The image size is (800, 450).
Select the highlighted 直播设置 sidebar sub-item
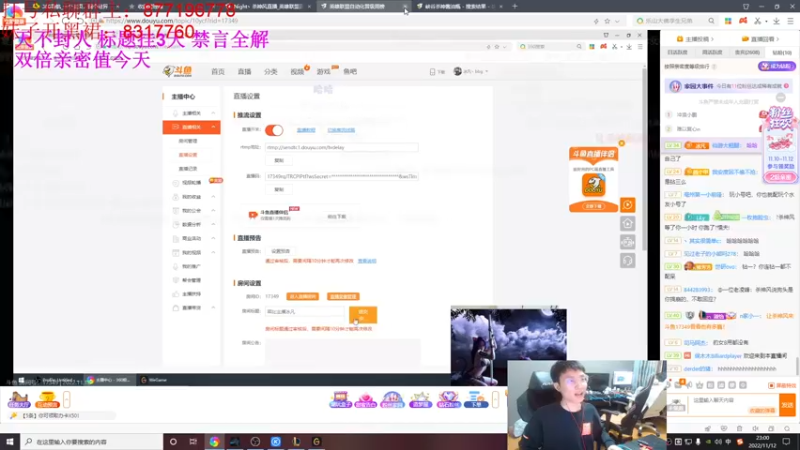tap(188, 155)
